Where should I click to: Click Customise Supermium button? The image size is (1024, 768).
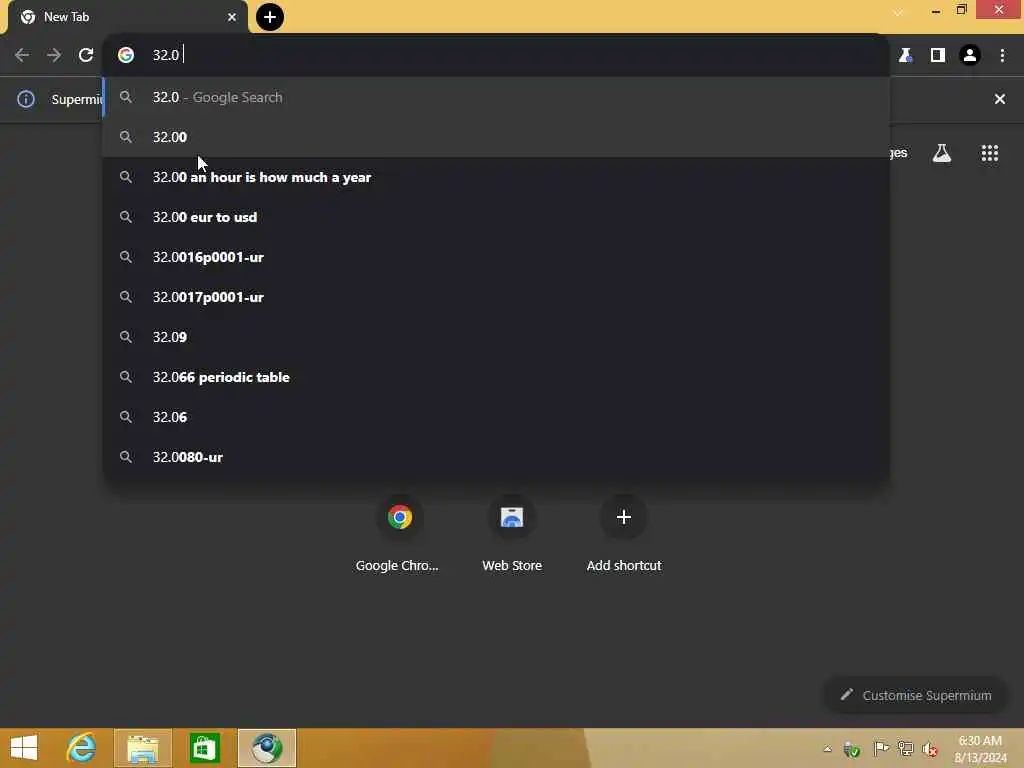(x=916, y=695)
